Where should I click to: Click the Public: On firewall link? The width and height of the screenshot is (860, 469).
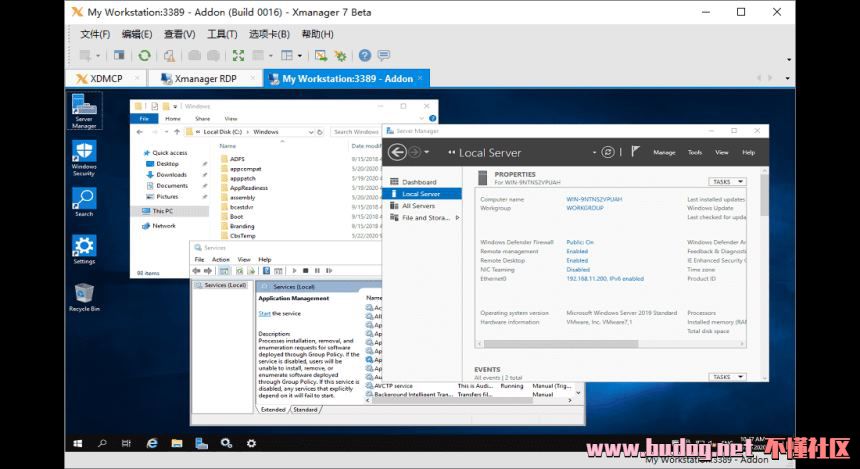tap(580, 242)
